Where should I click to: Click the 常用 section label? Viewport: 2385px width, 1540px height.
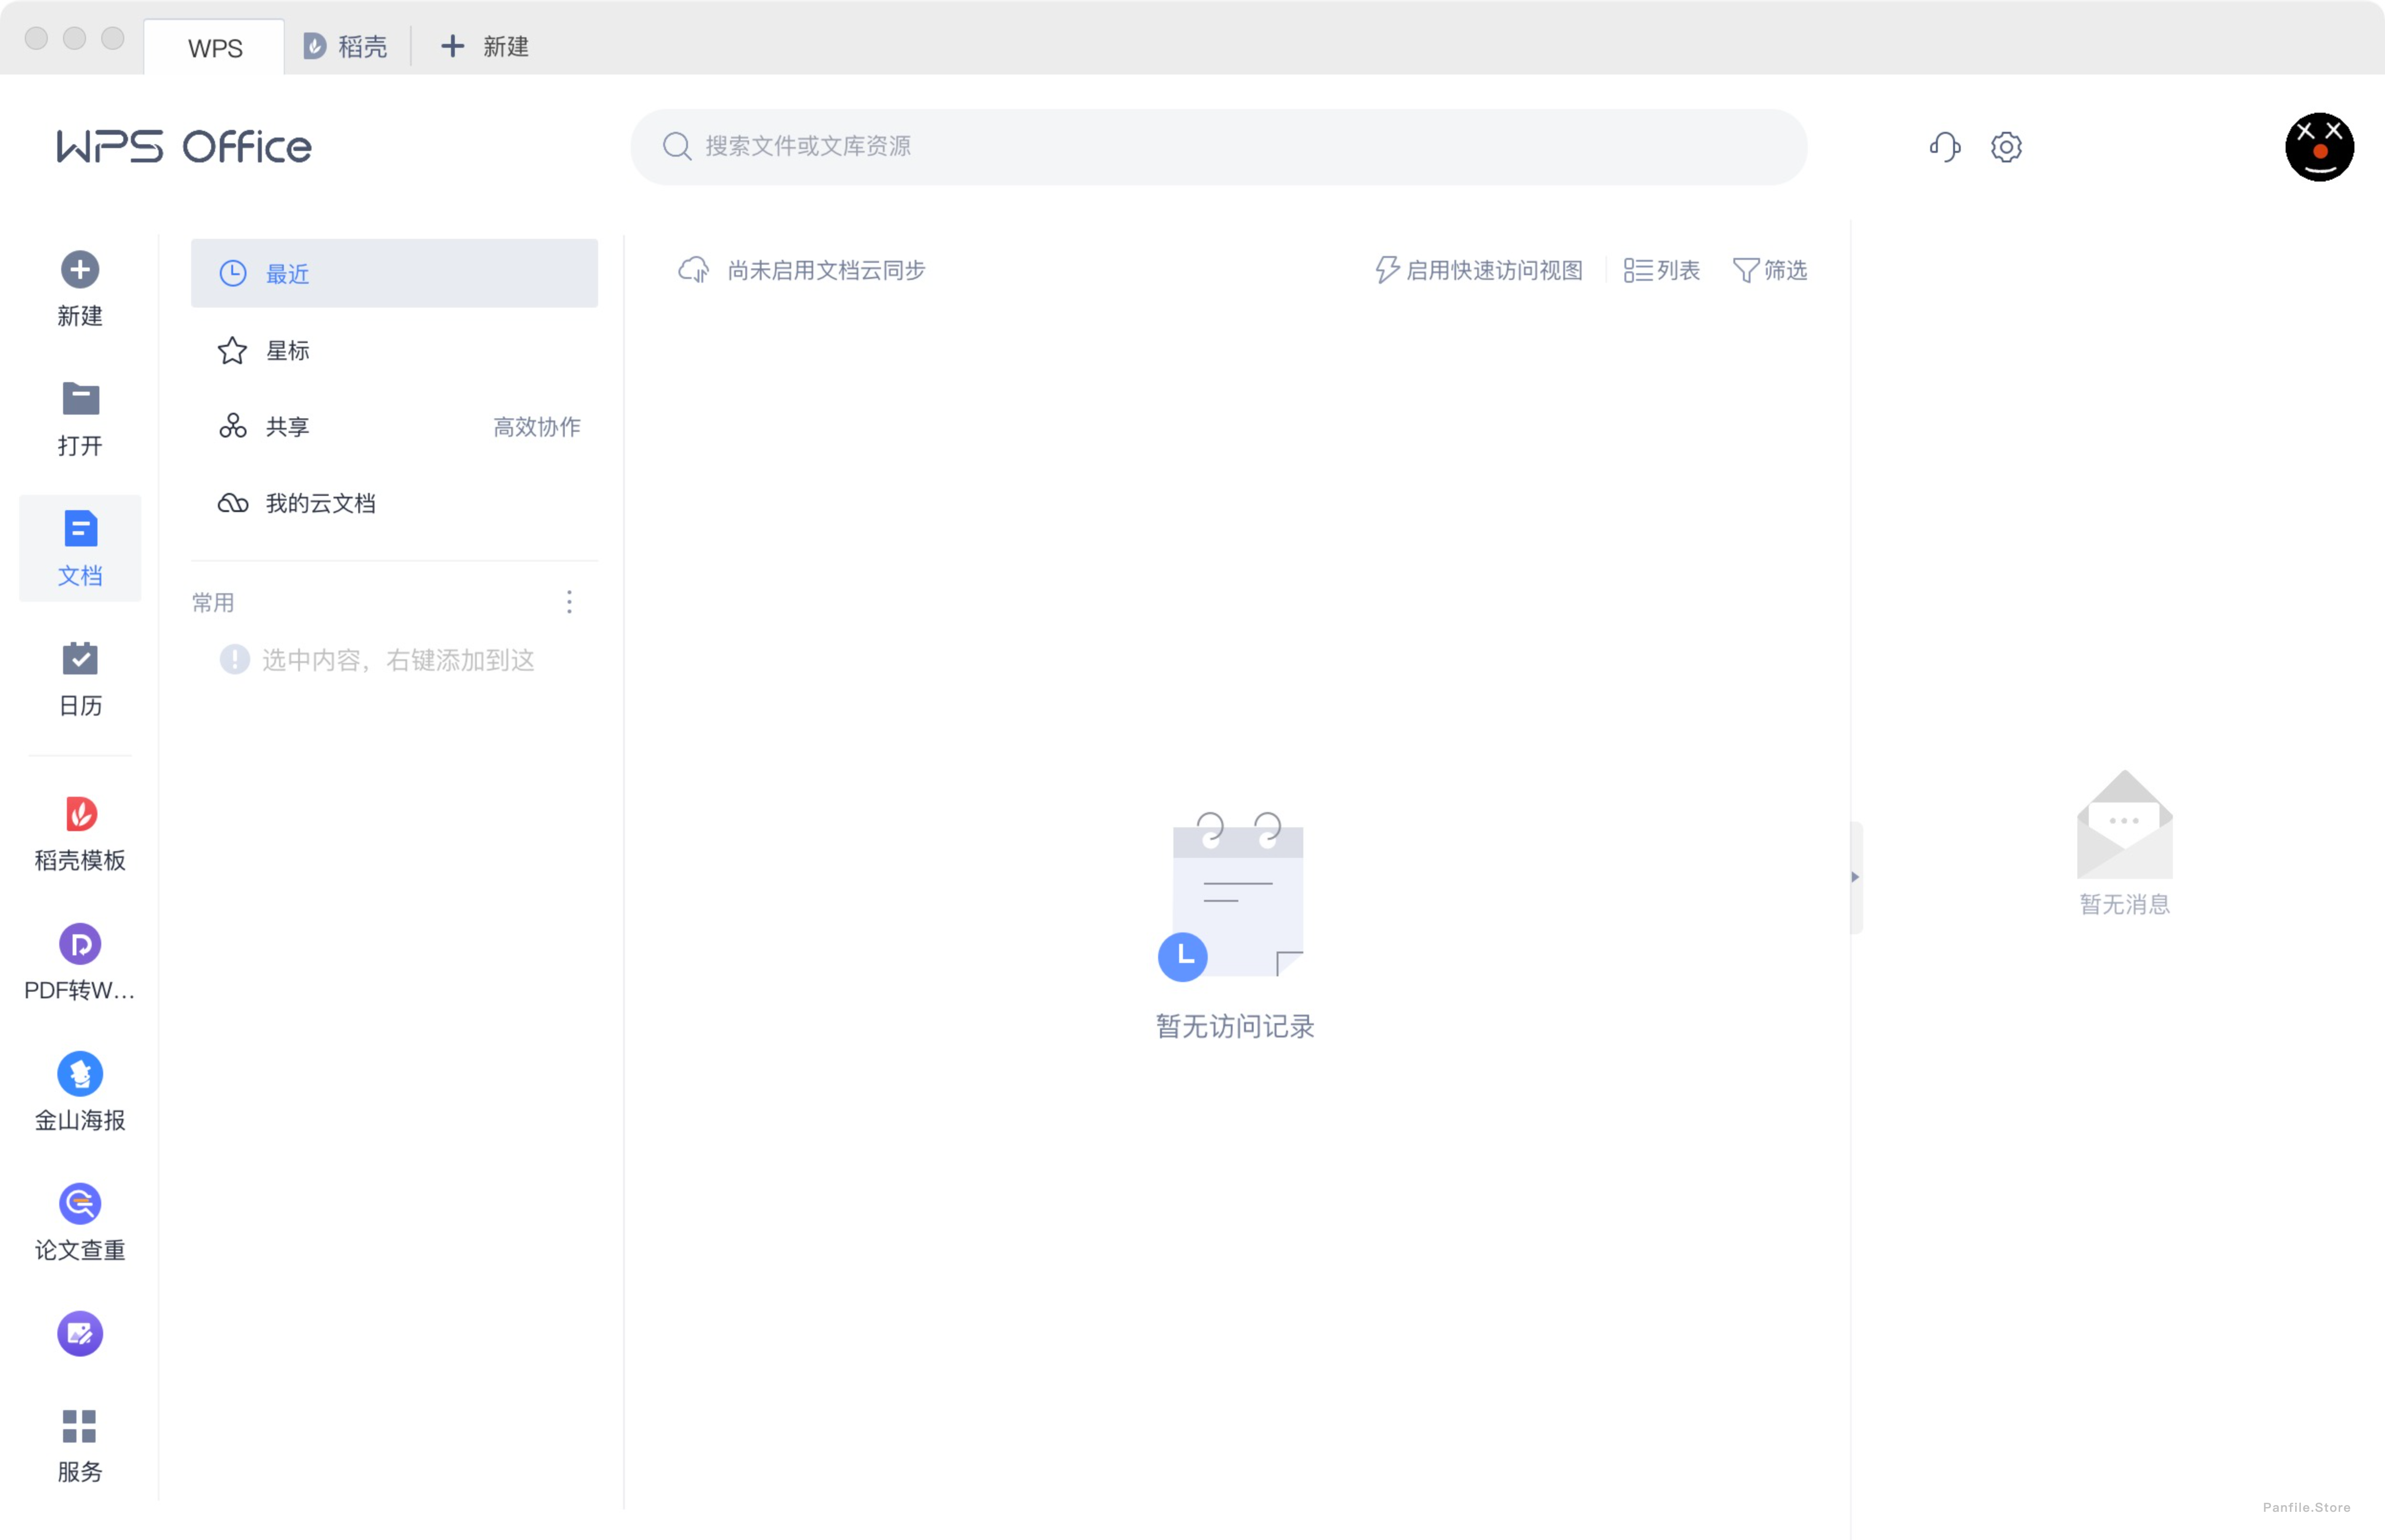click(213, 602)
